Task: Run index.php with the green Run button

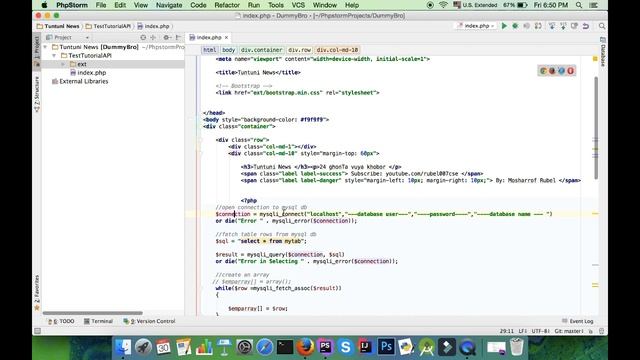Action: tap(504, 26)
